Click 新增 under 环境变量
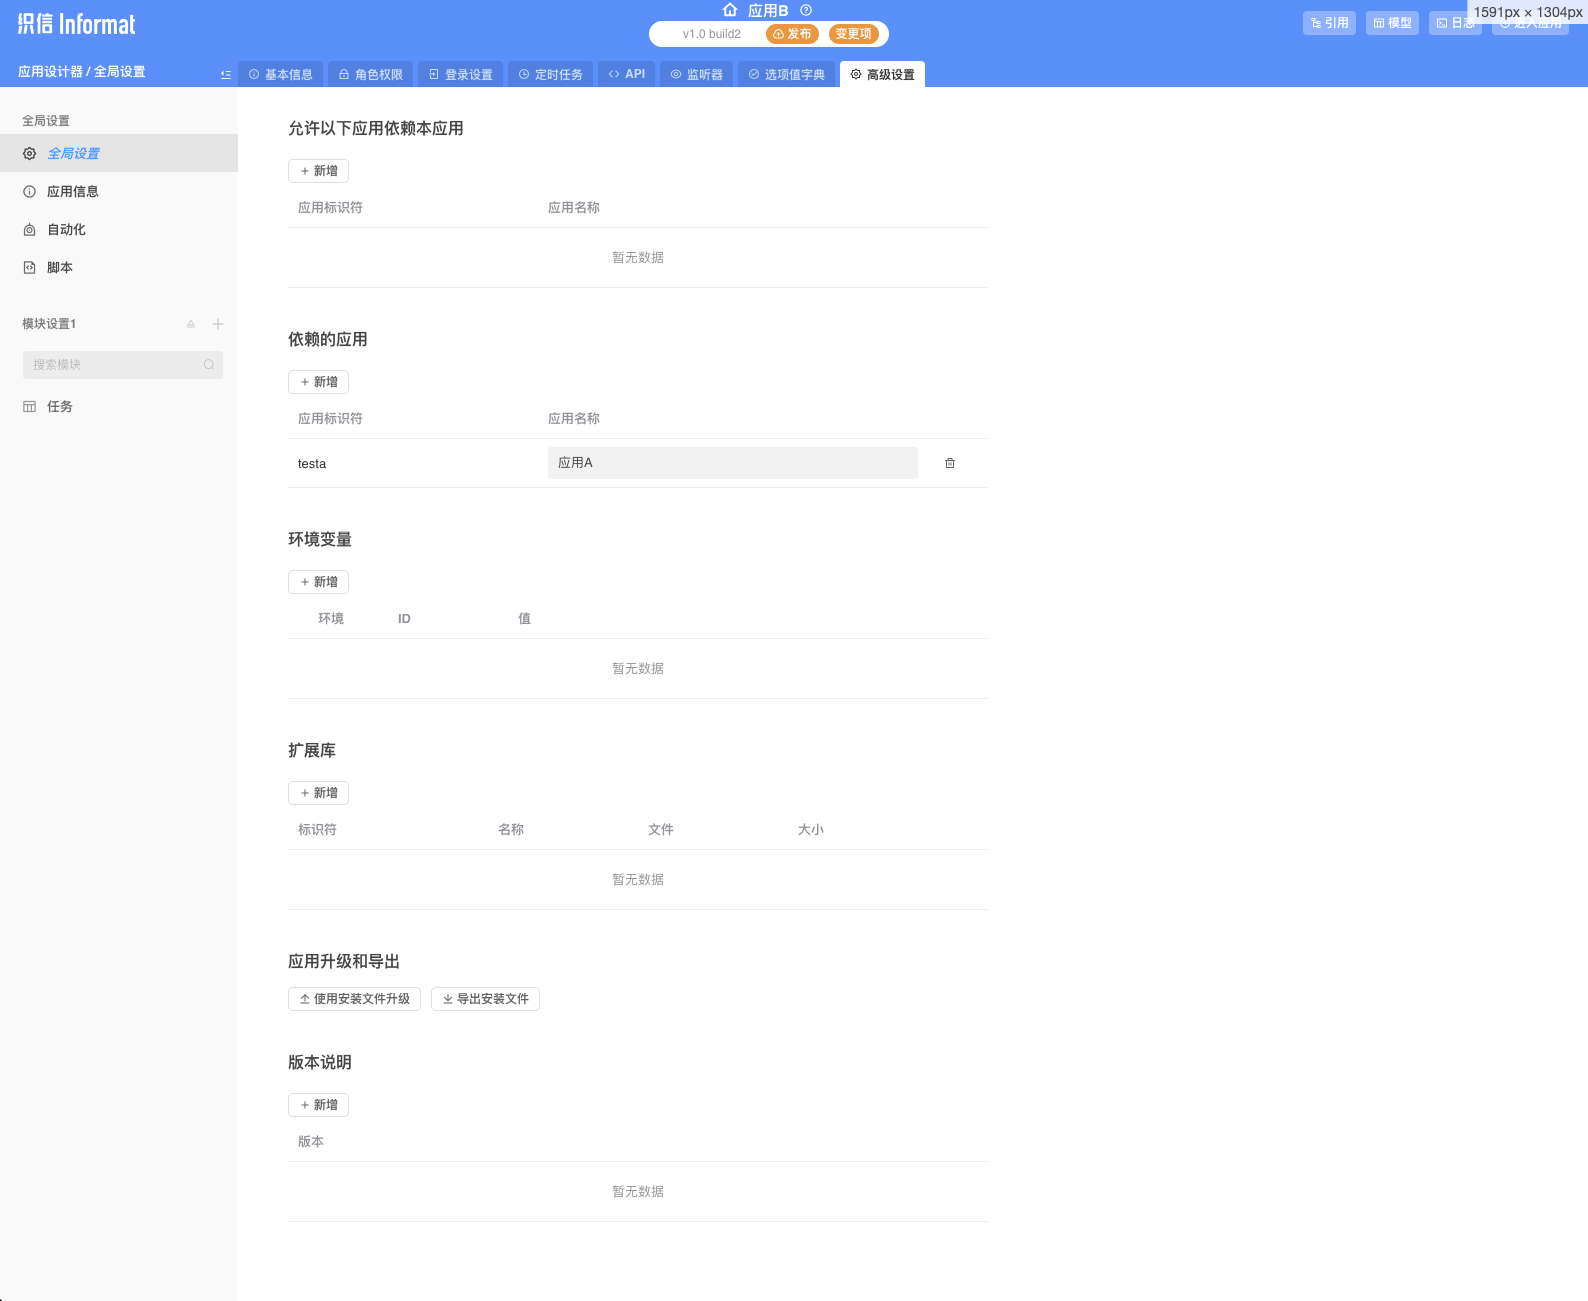The height and width of the screenshot is (1301, 1588). coord(318,582)
